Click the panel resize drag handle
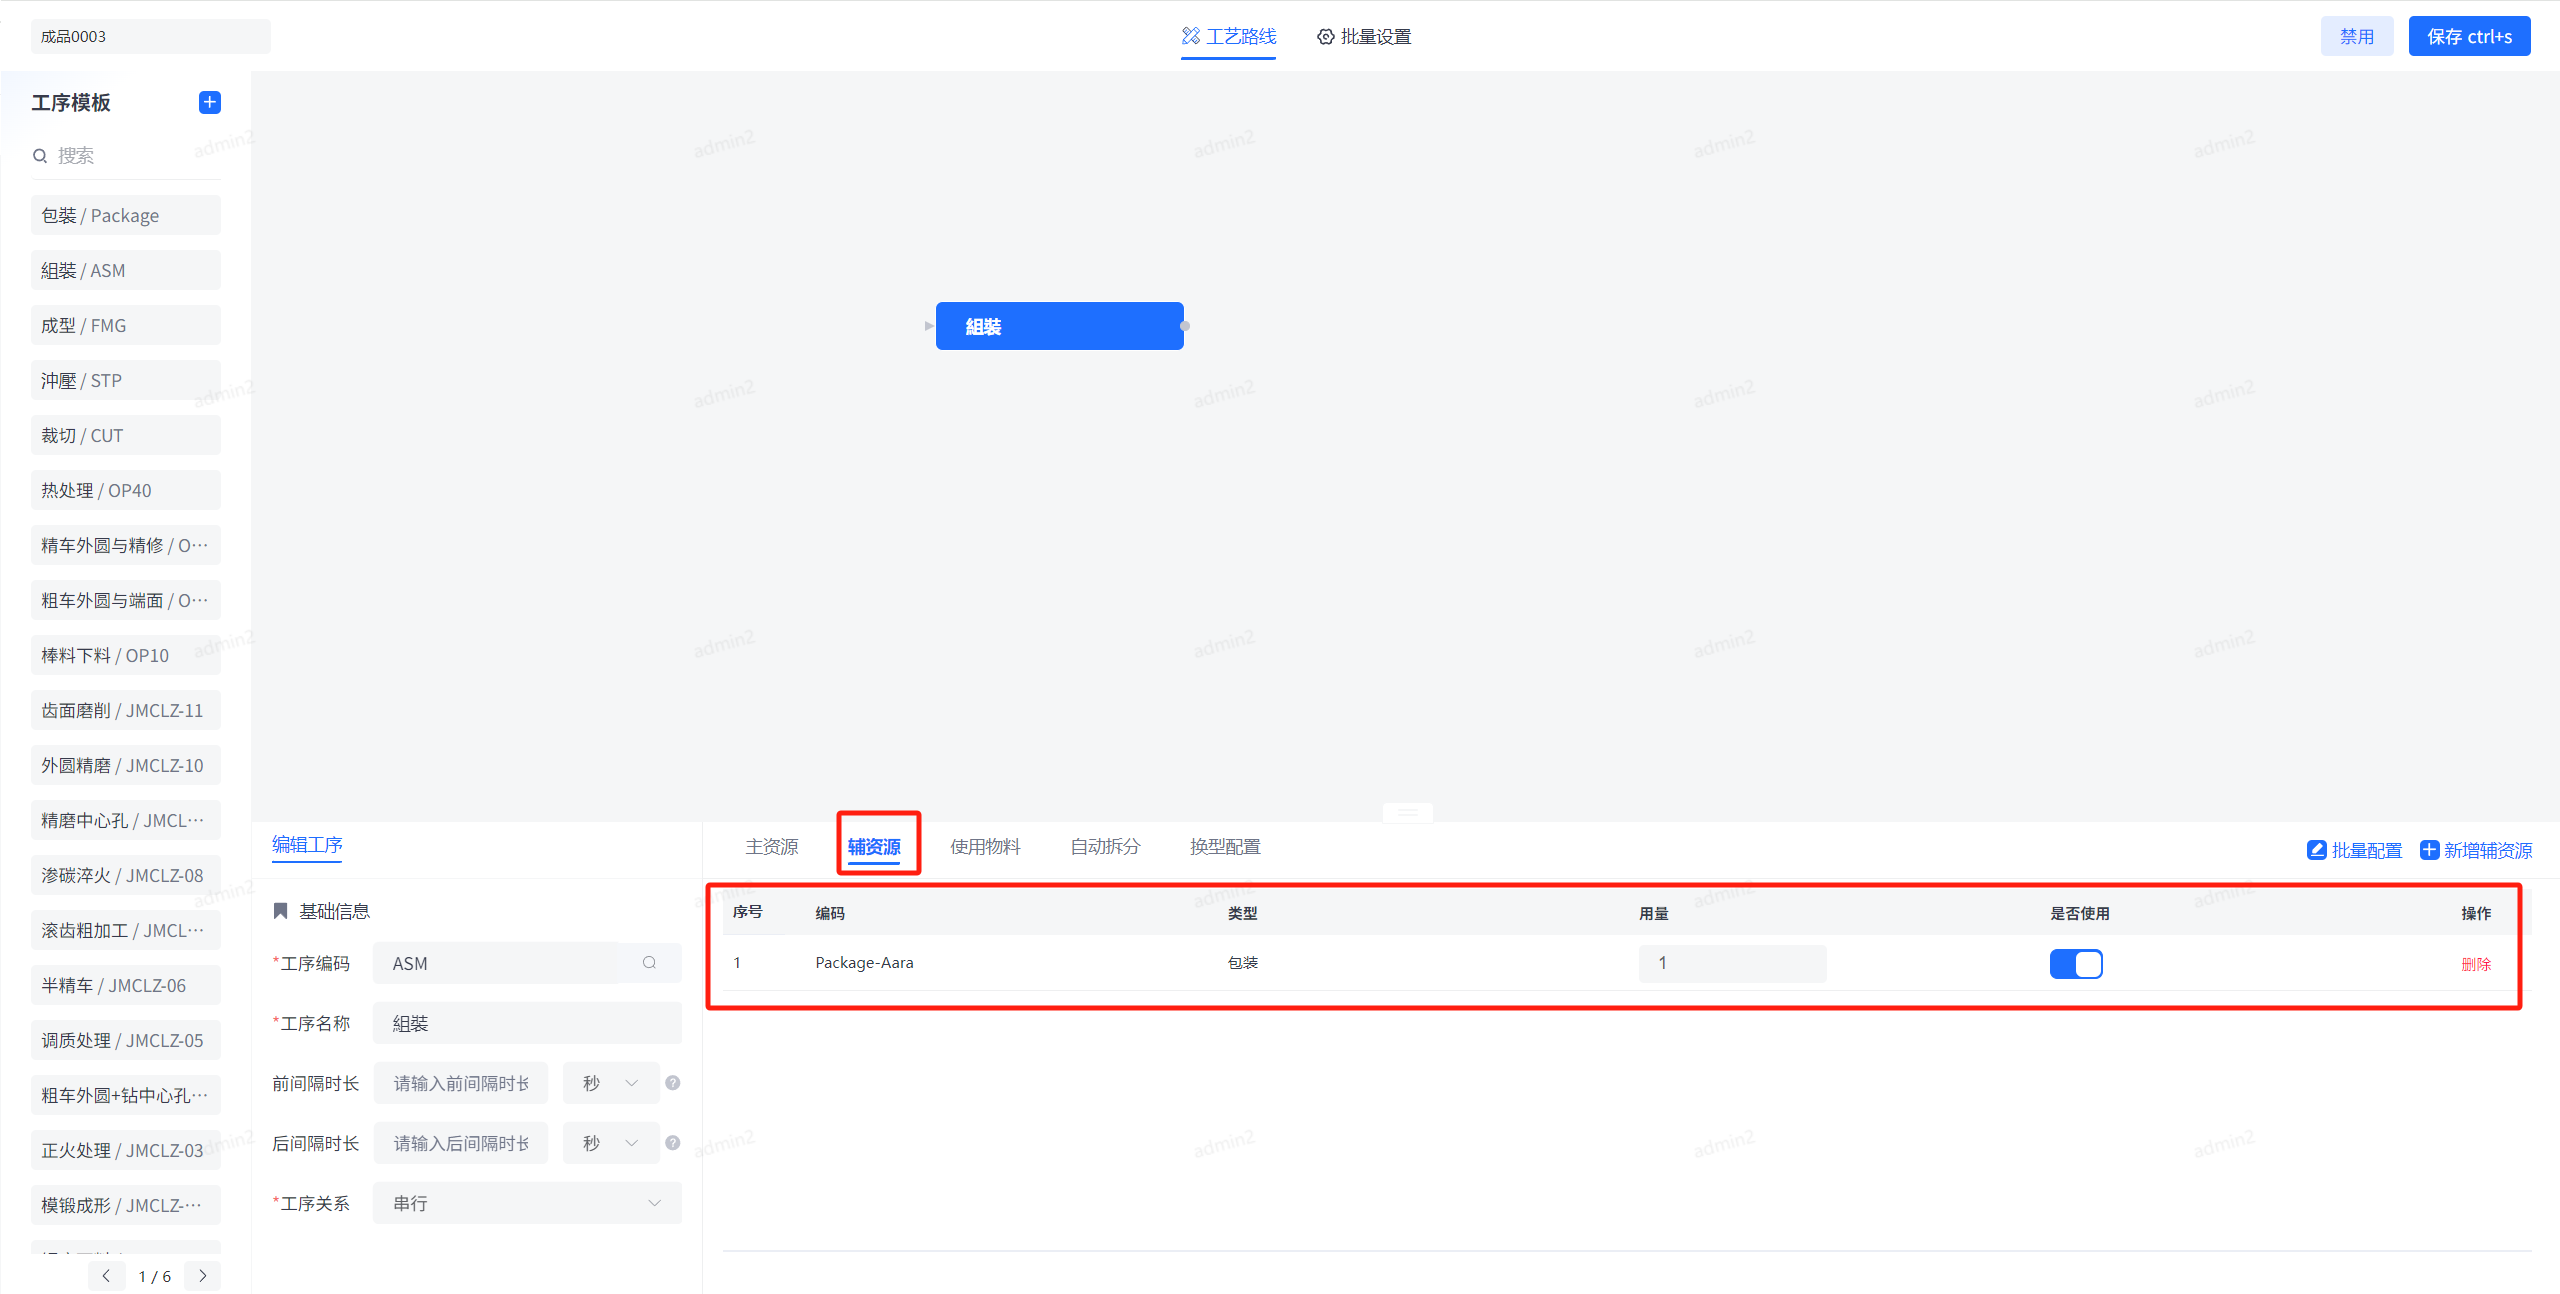 coord(1407,812)
